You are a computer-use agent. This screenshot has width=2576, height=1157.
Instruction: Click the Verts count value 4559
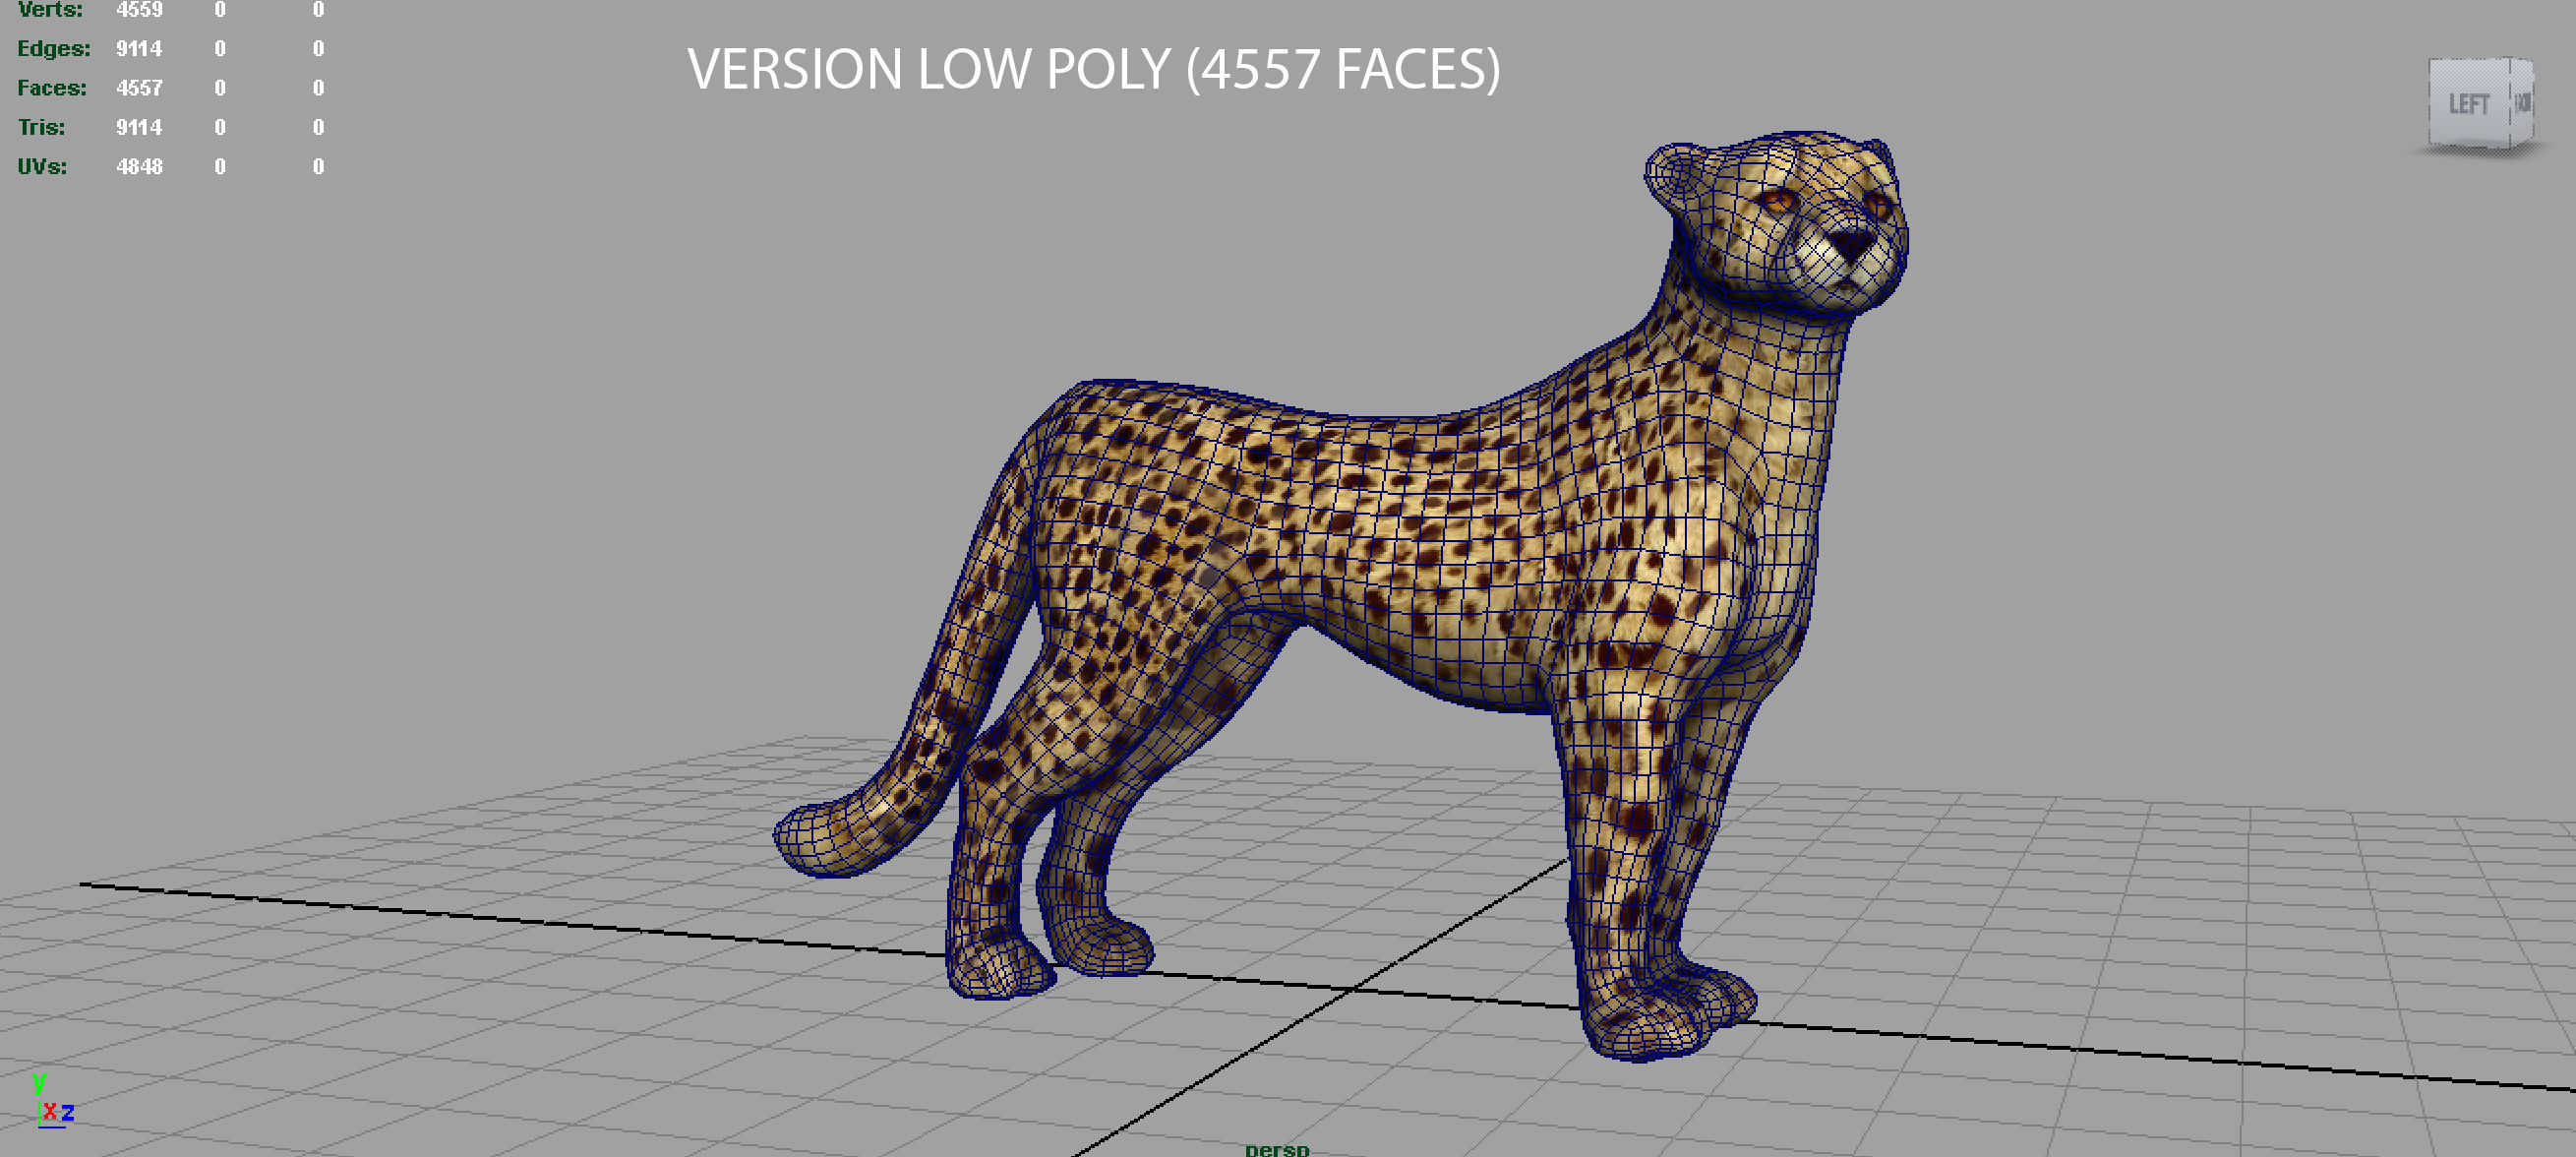[139, 10]
